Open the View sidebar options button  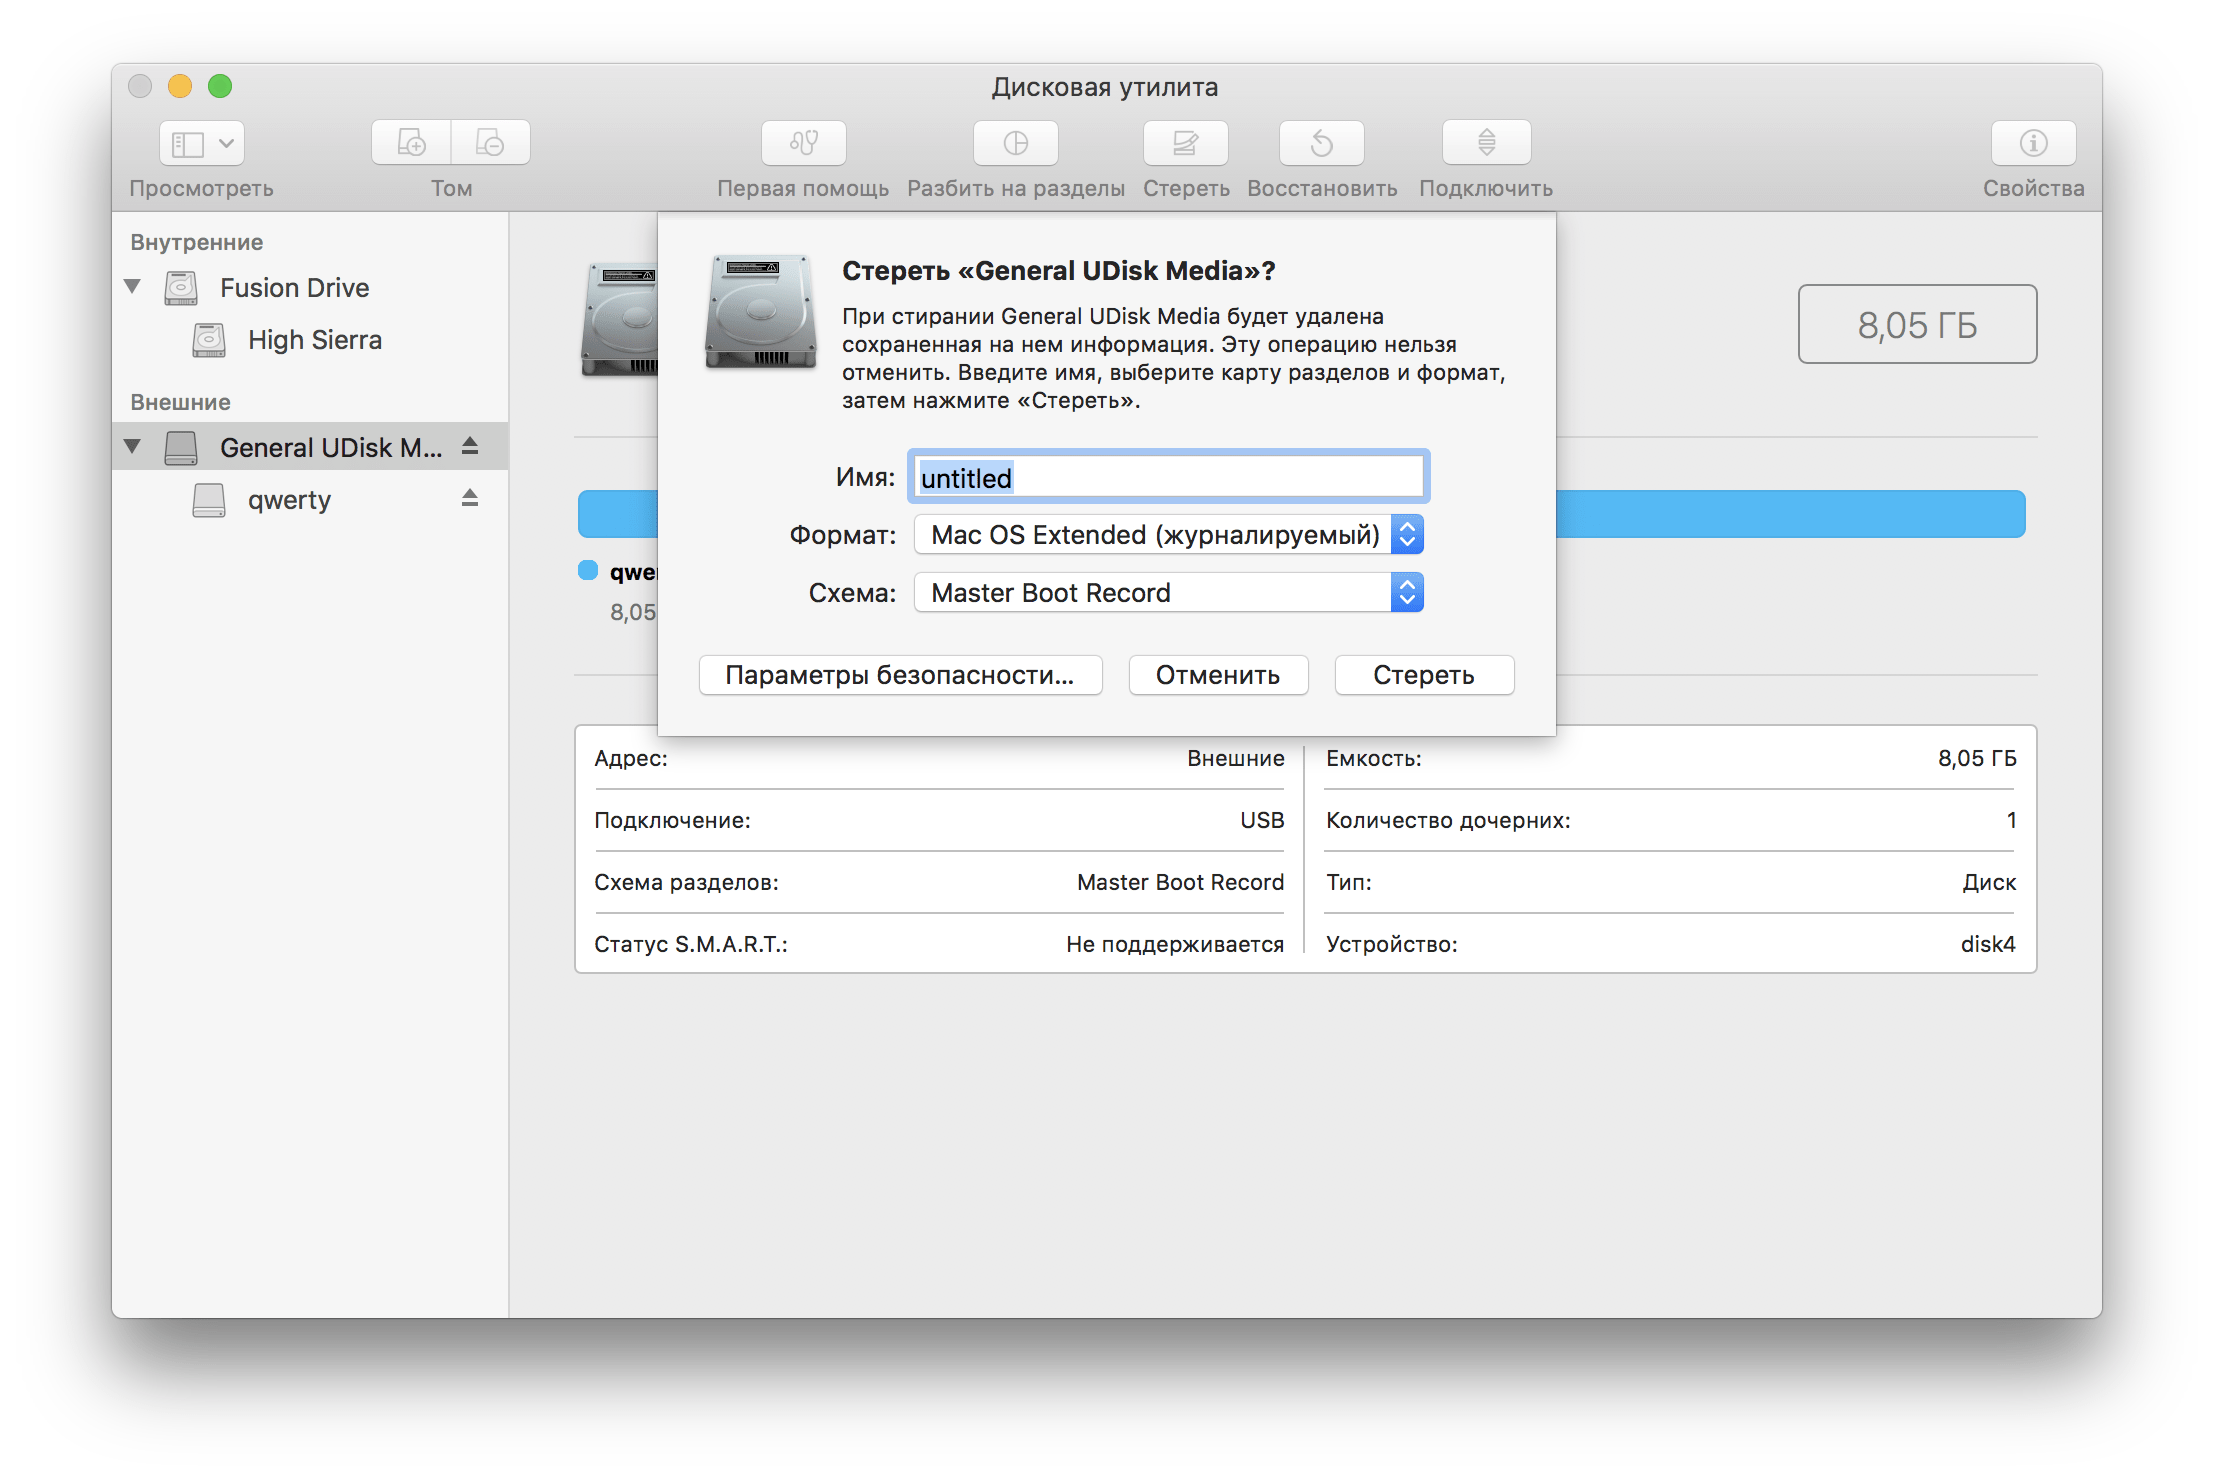(201, 143)
